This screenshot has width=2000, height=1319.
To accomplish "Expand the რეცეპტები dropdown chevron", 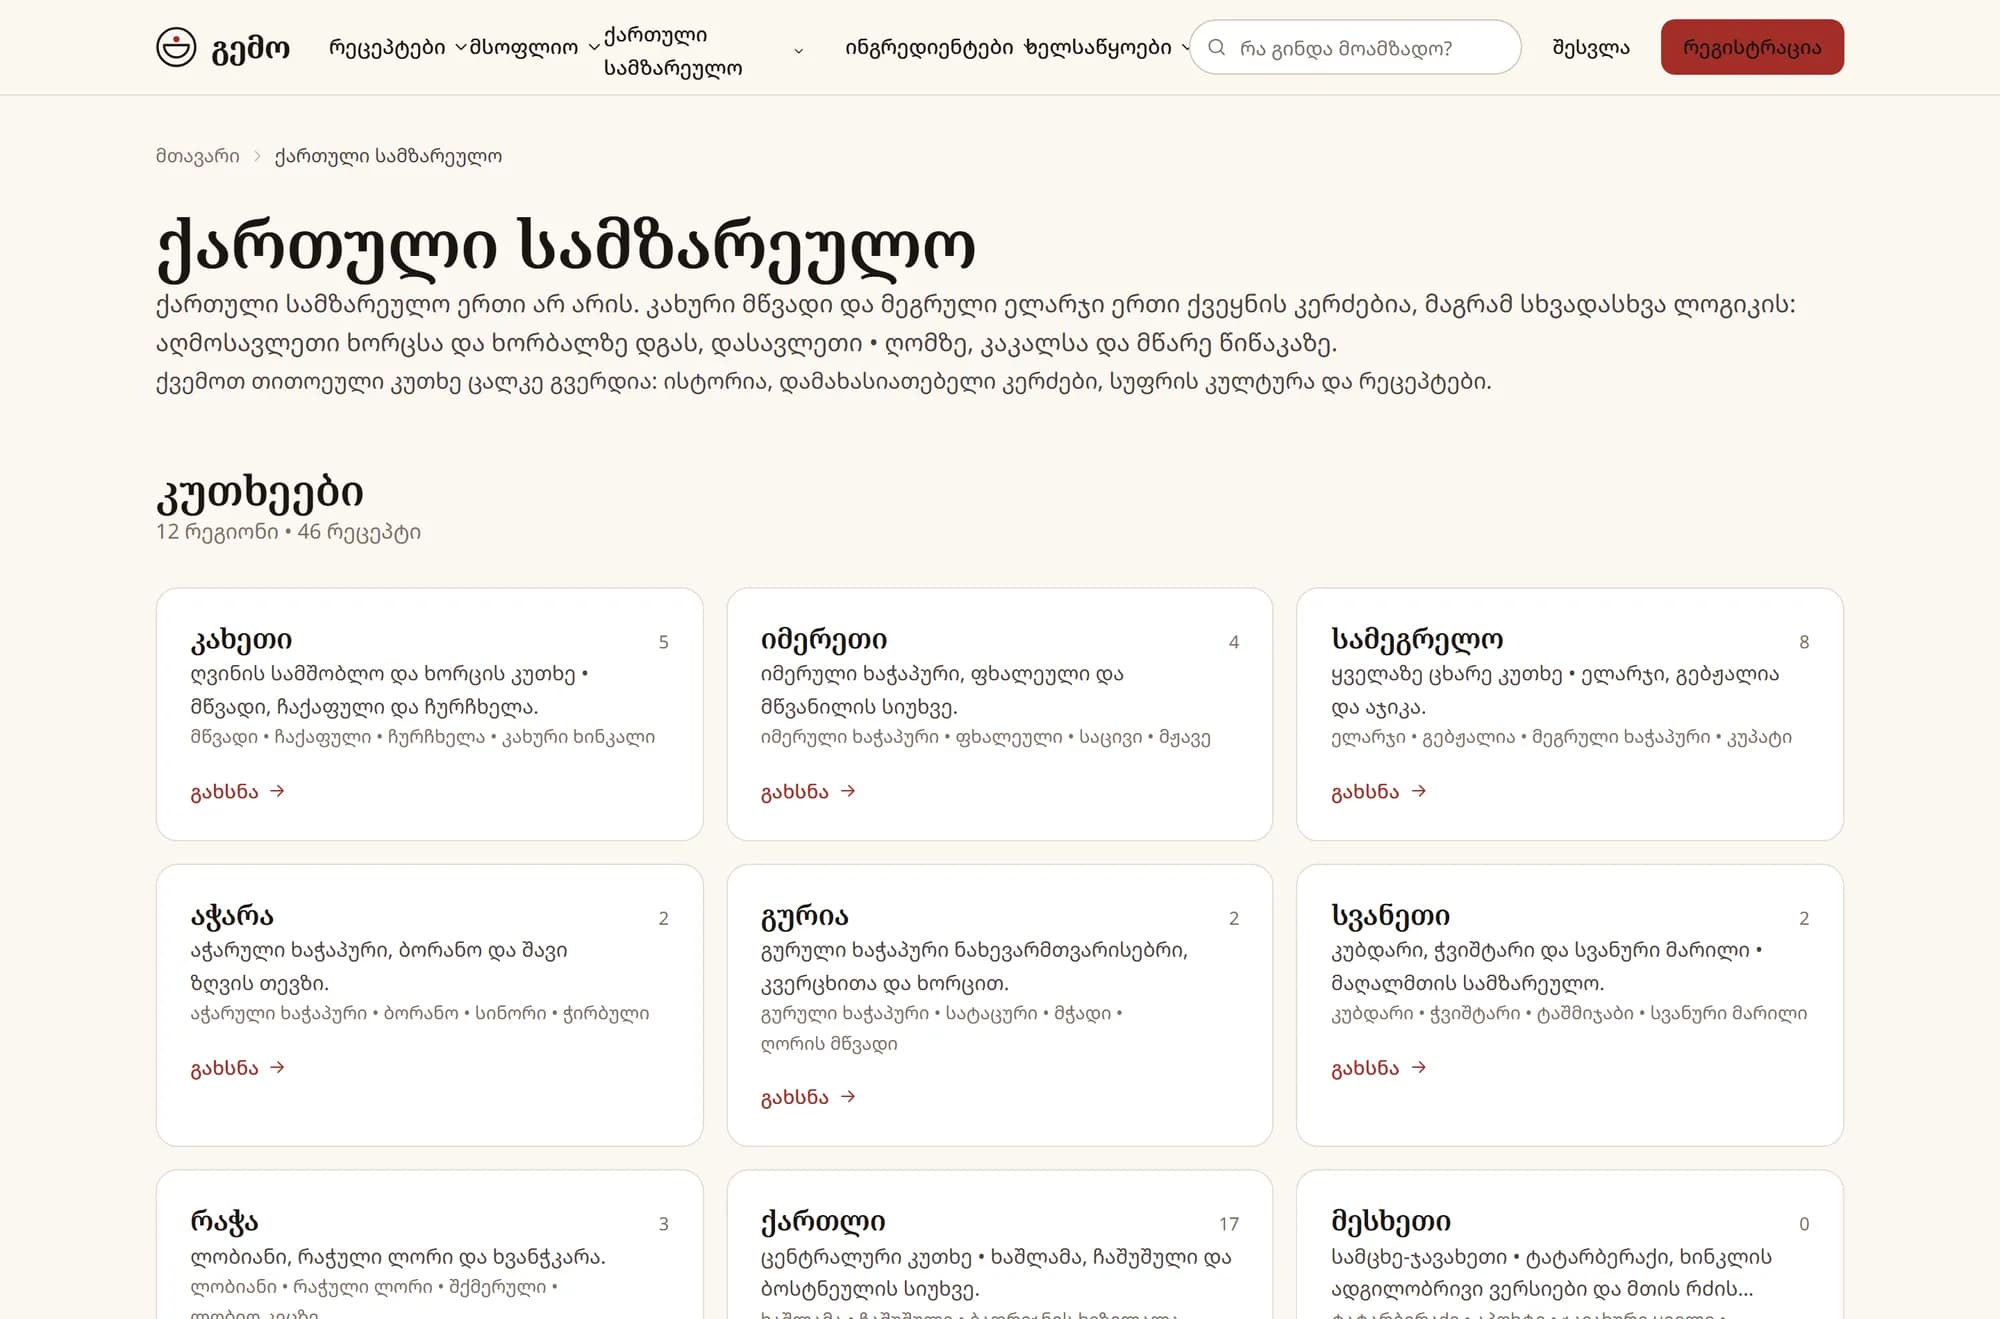I will [460, 47].
